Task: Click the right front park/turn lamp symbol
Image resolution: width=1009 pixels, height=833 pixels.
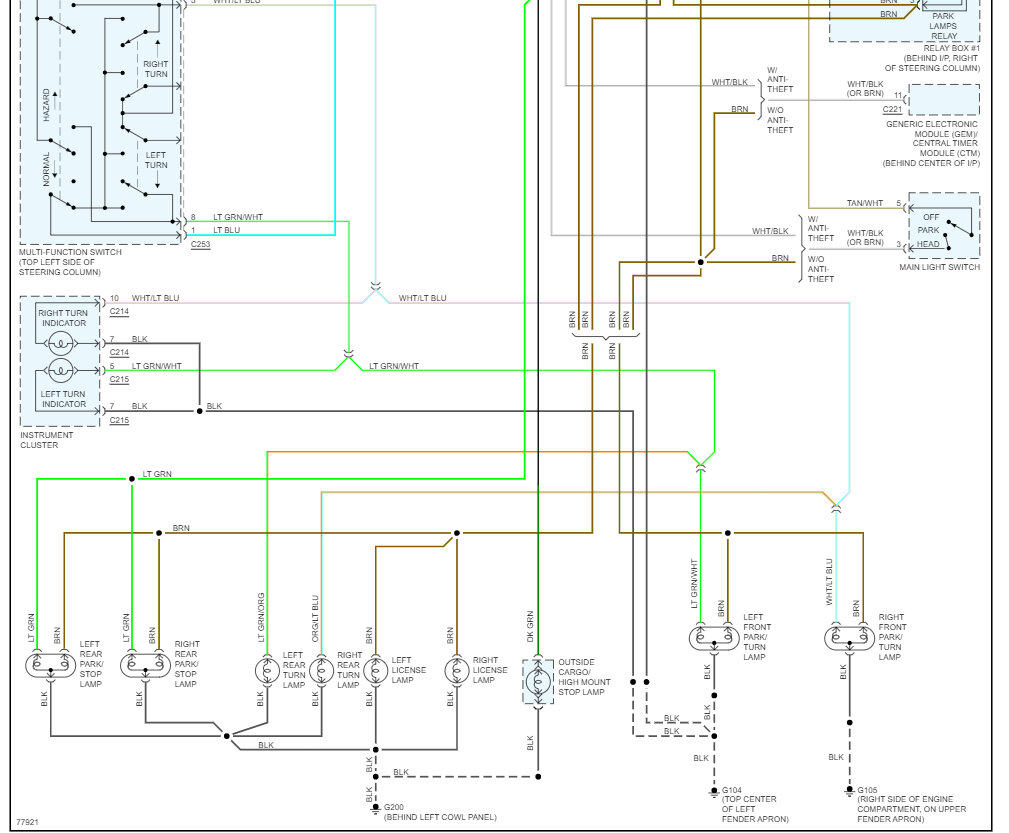Action: [x=849, y=637]
